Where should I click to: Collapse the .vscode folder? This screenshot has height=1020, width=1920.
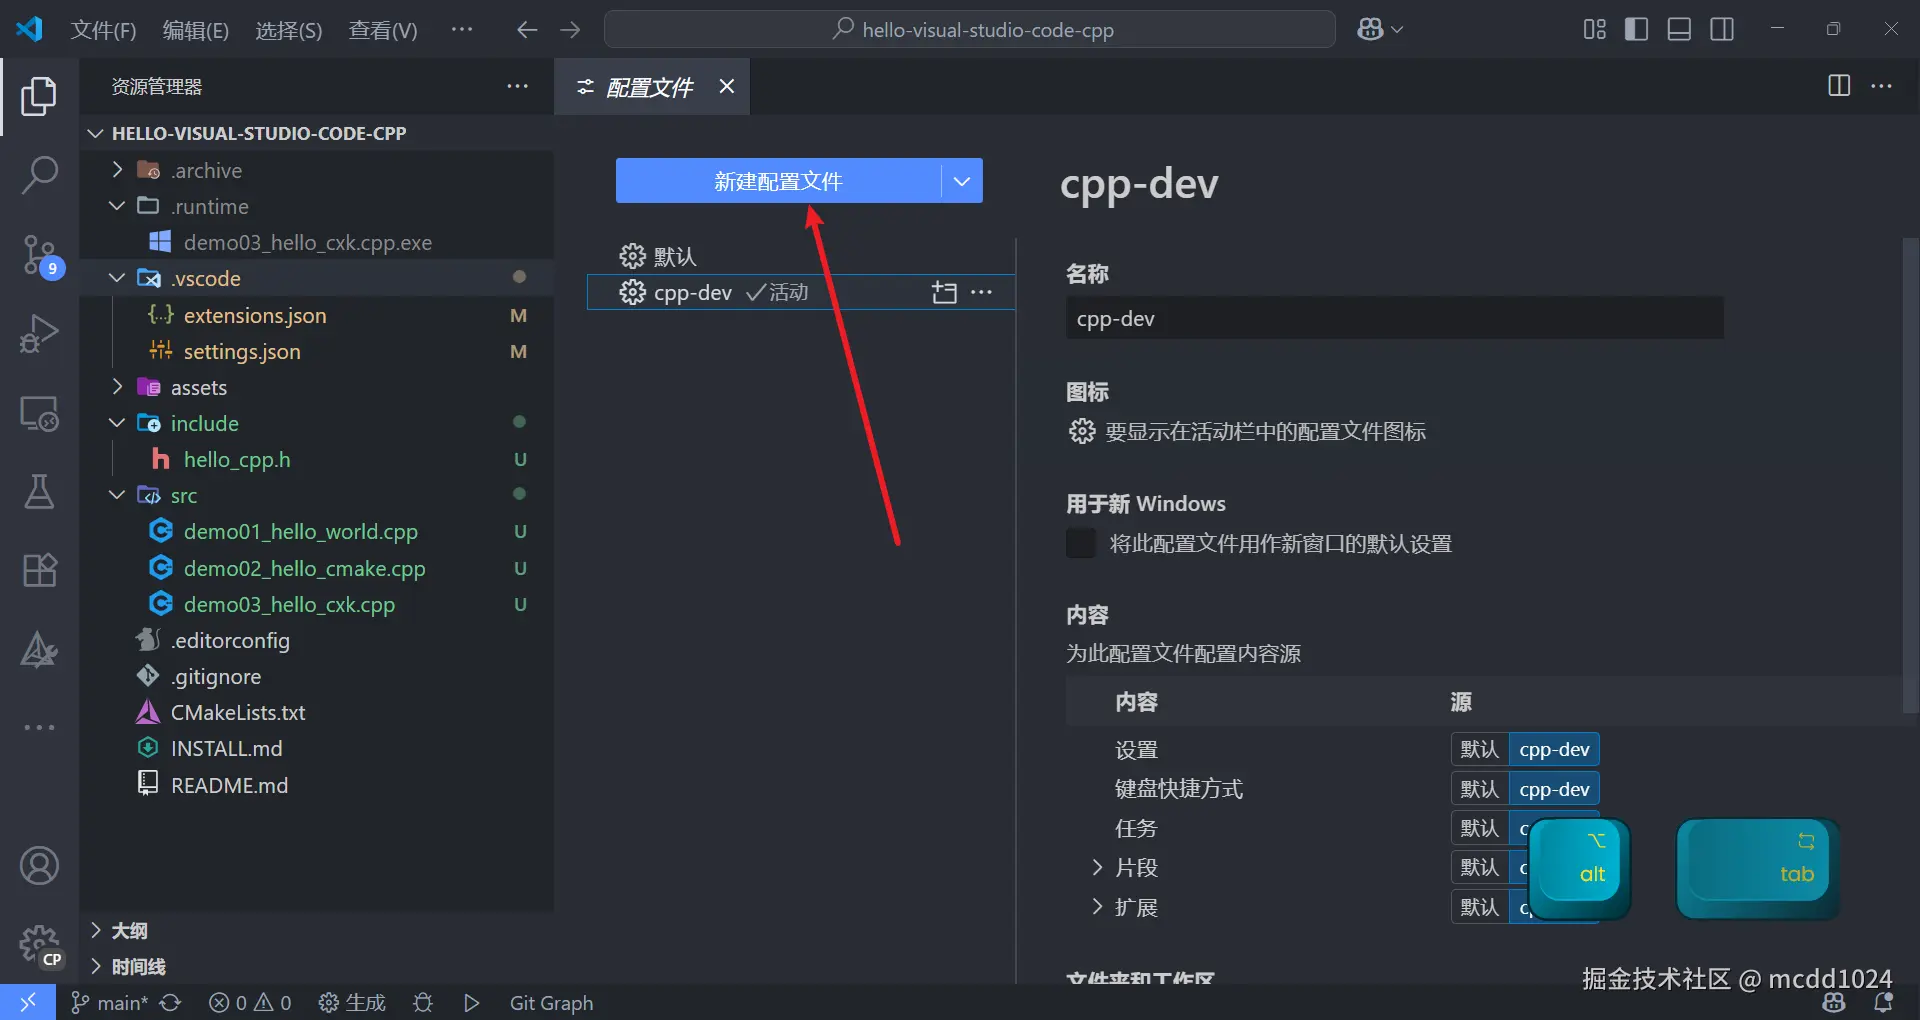[x=117, y=278]
